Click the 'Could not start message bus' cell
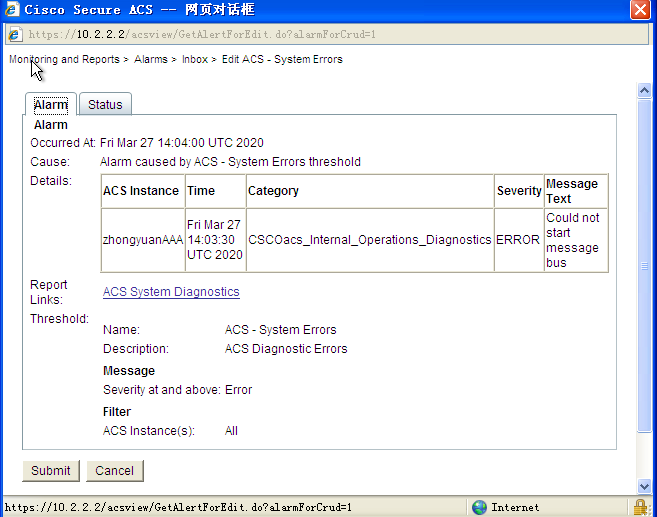The height and width of the screenshot is (517, 657). coord(576,240)
